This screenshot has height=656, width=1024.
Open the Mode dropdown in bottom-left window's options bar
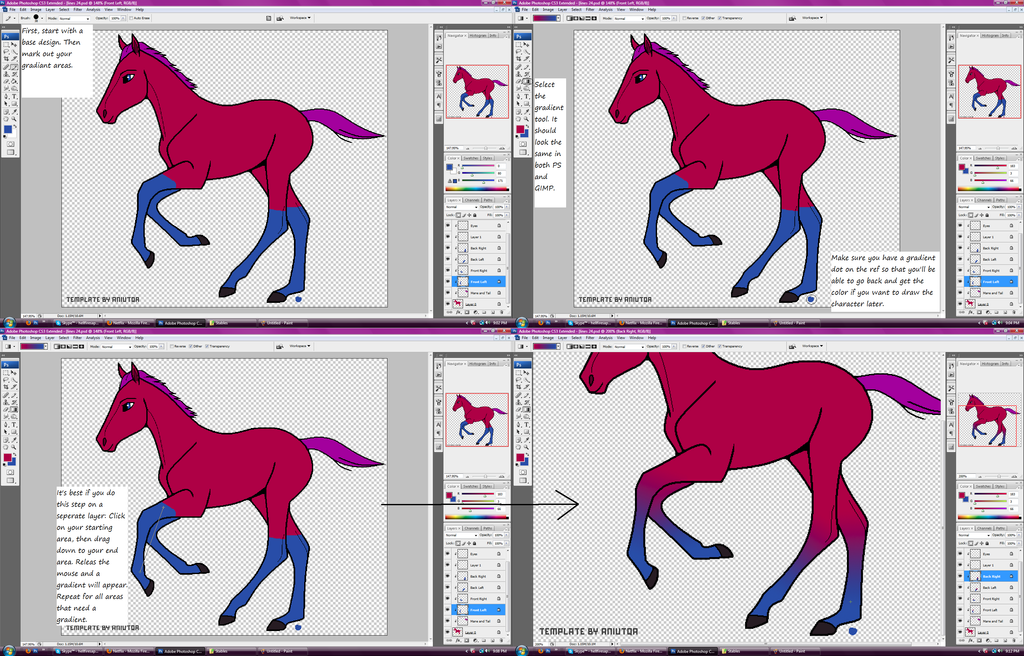click(x=117, y=346)
